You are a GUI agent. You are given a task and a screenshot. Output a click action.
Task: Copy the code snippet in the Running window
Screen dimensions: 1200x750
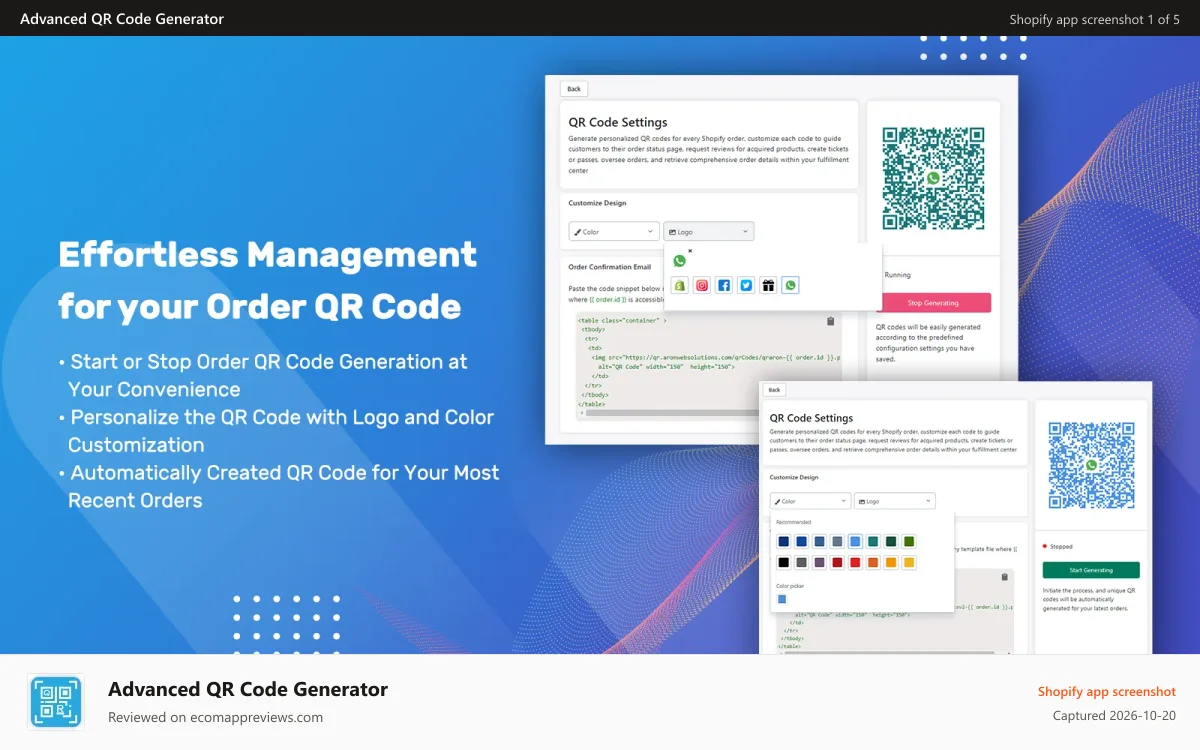point(830,321)
